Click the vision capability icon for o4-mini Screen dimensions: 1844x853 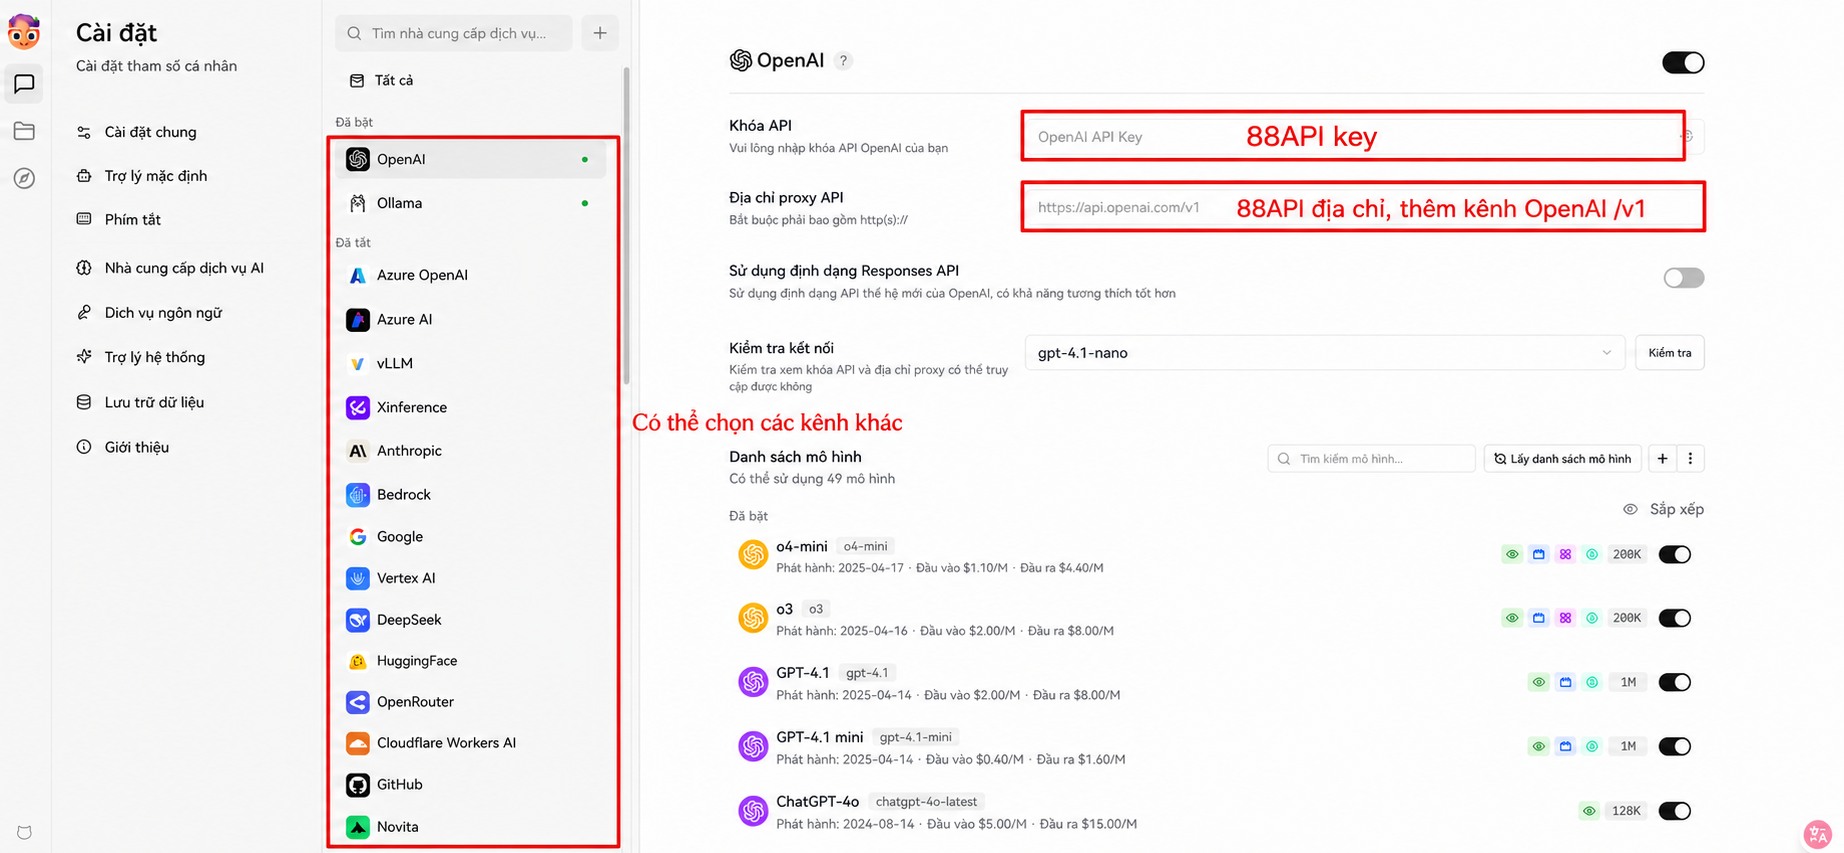pos(1512,554)
